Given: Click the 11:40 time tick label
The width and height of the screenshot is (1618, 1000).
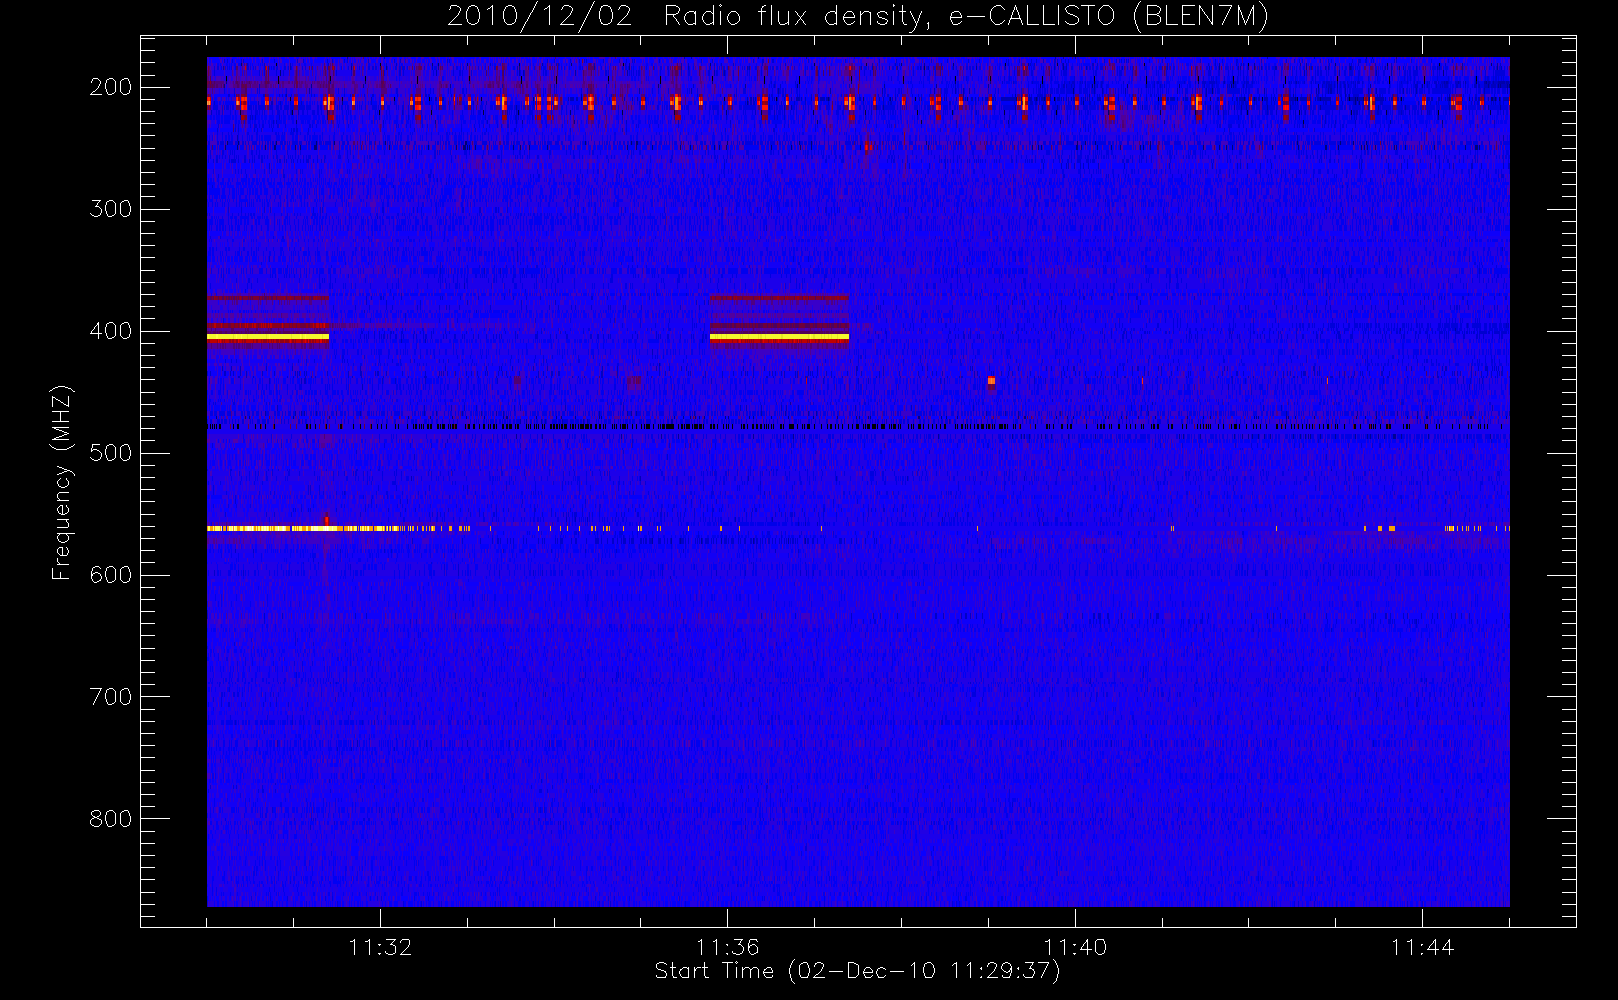Looking at the screenshot, I should (x=1075, y=947).
